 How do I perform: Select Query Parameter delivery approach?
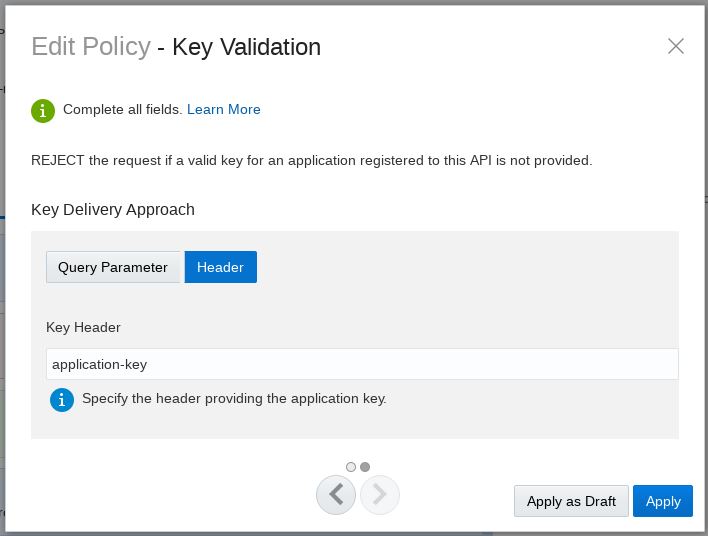click(x=113, y=267)
